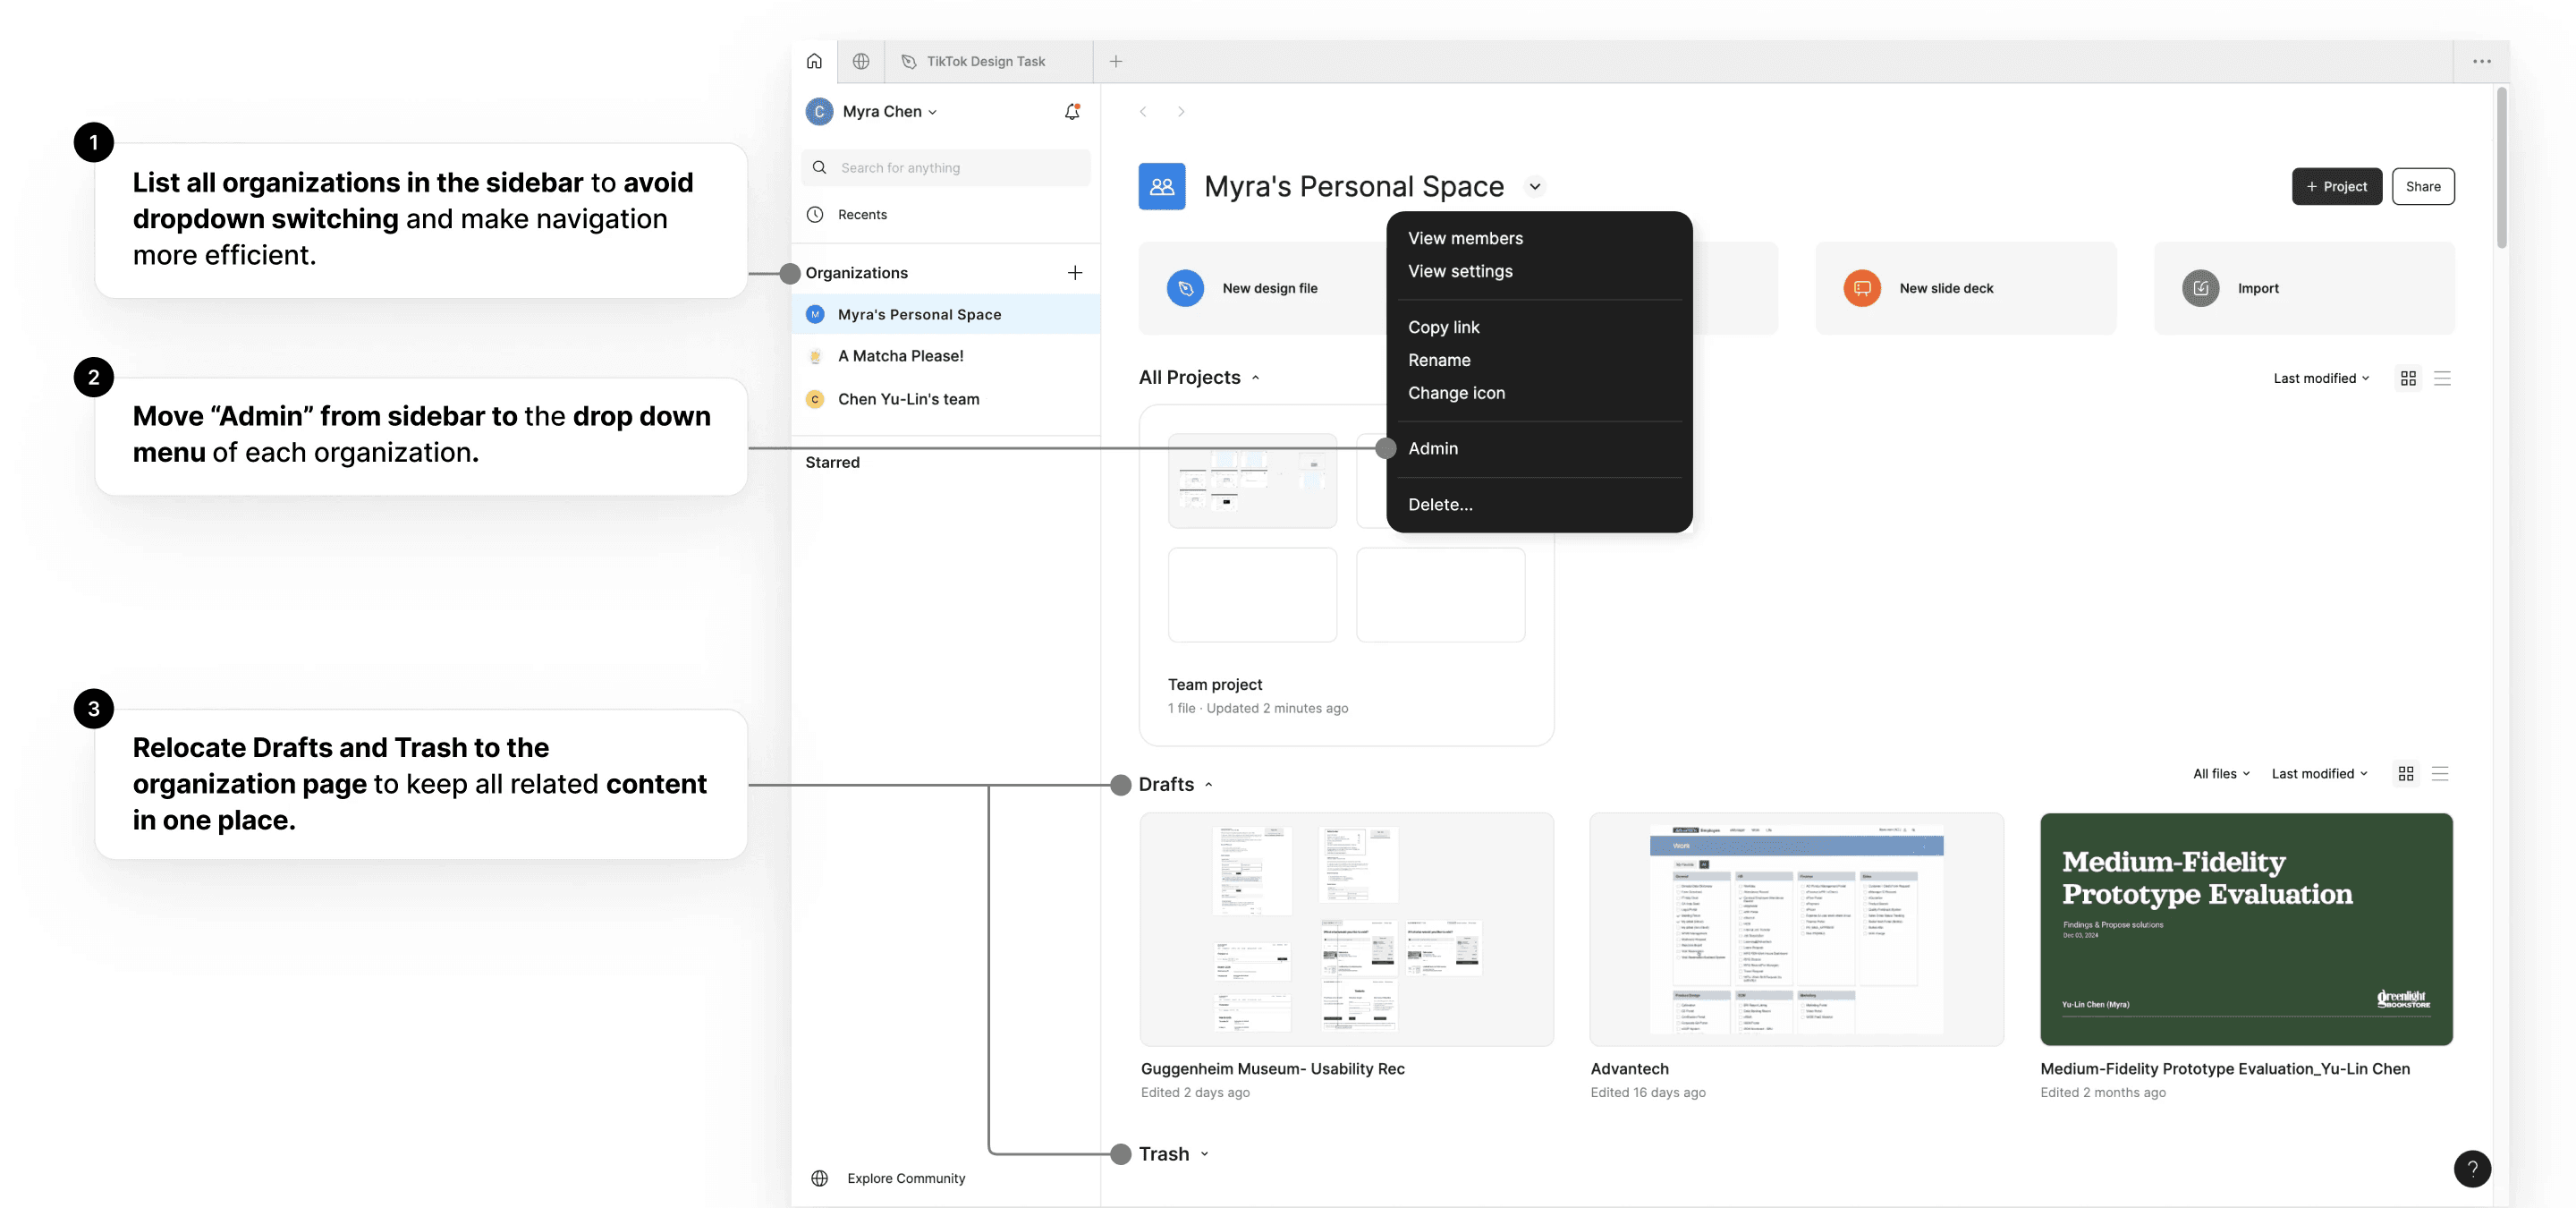This screenshot has height=1208, width=2576.
Task: Switch All Projects to list view
Action: (2442, 378)
